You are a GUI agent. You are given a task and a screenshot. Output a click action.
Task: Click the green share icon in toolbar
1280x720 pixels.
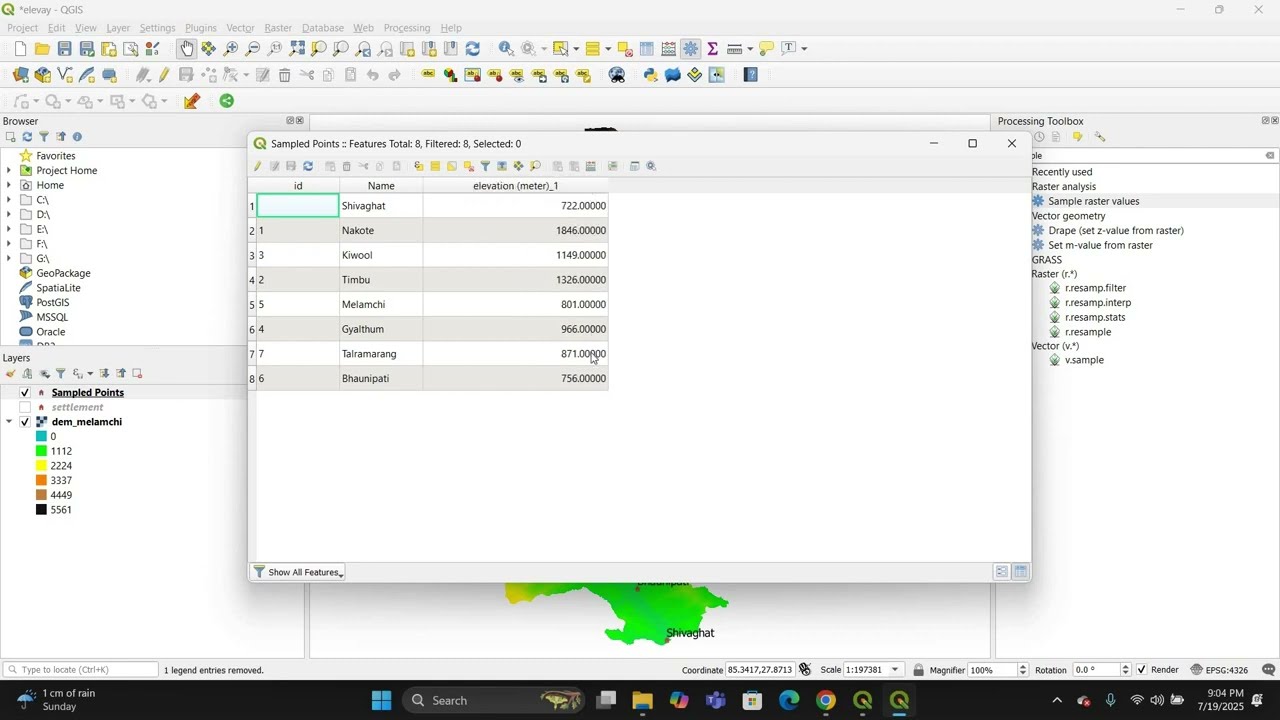[x=227, y=101]
